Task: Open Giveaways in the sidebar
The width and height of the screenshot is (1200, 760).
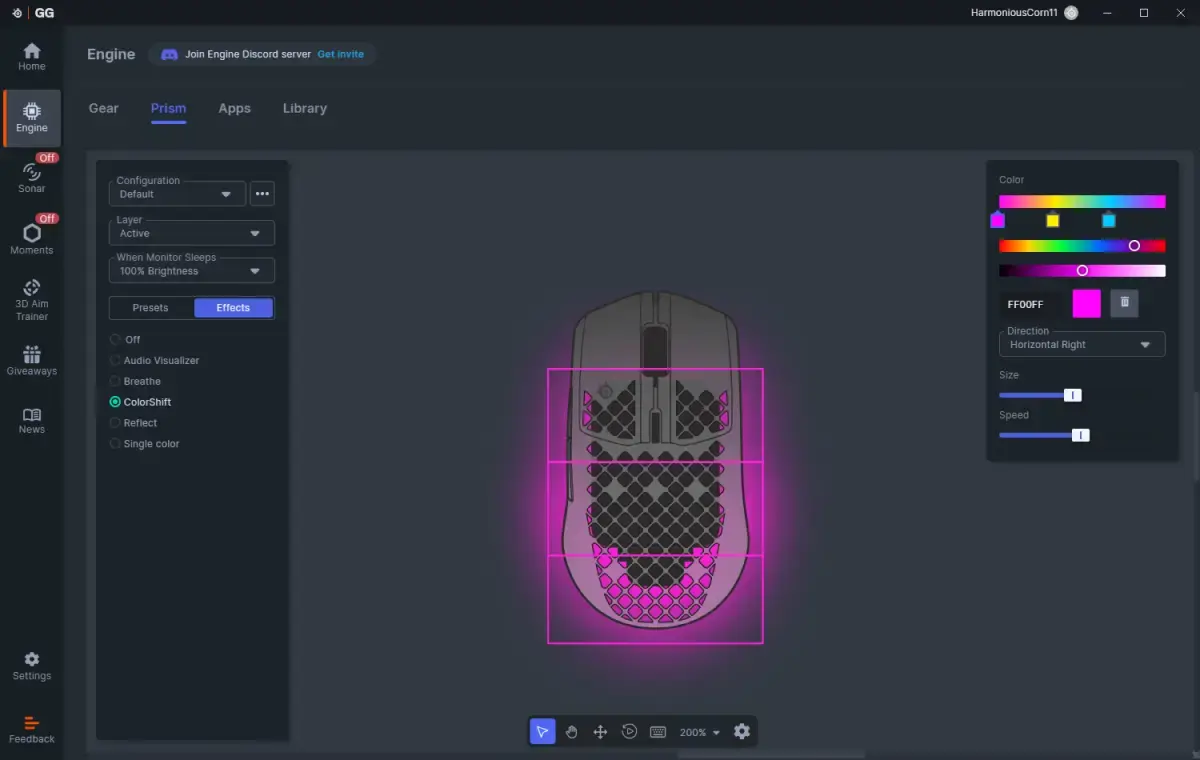Action: [x=31, y=361]
